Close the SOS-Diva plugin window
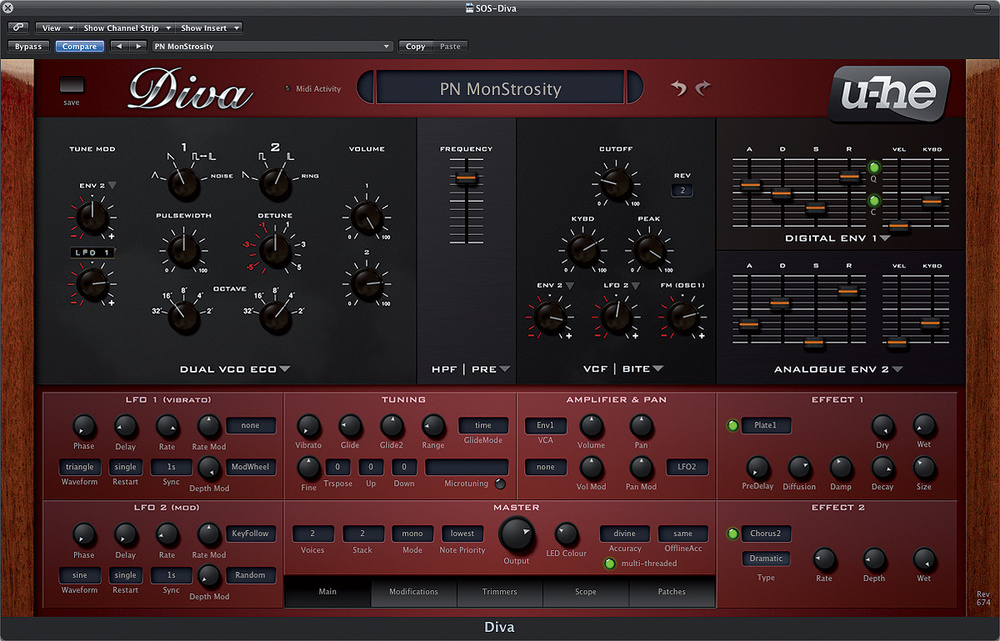Screen dimensions: 1000x641 coord(8,8)
